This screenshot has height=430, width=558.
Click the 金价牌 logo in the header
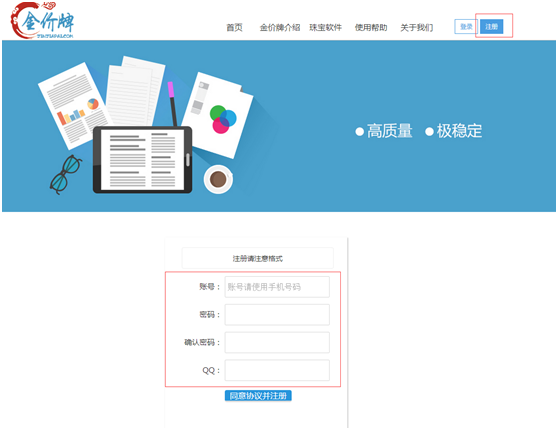pyautogui.click(x=43, y=20)
